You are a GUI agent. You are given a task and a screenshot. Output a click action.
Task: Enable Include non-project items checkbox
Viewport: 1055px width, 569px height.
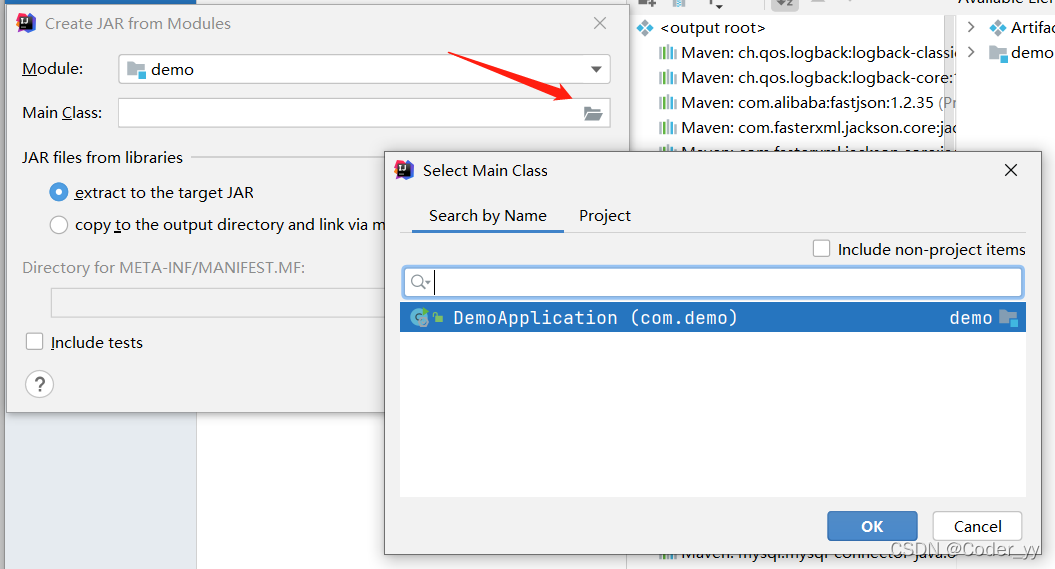click(822, 249)
